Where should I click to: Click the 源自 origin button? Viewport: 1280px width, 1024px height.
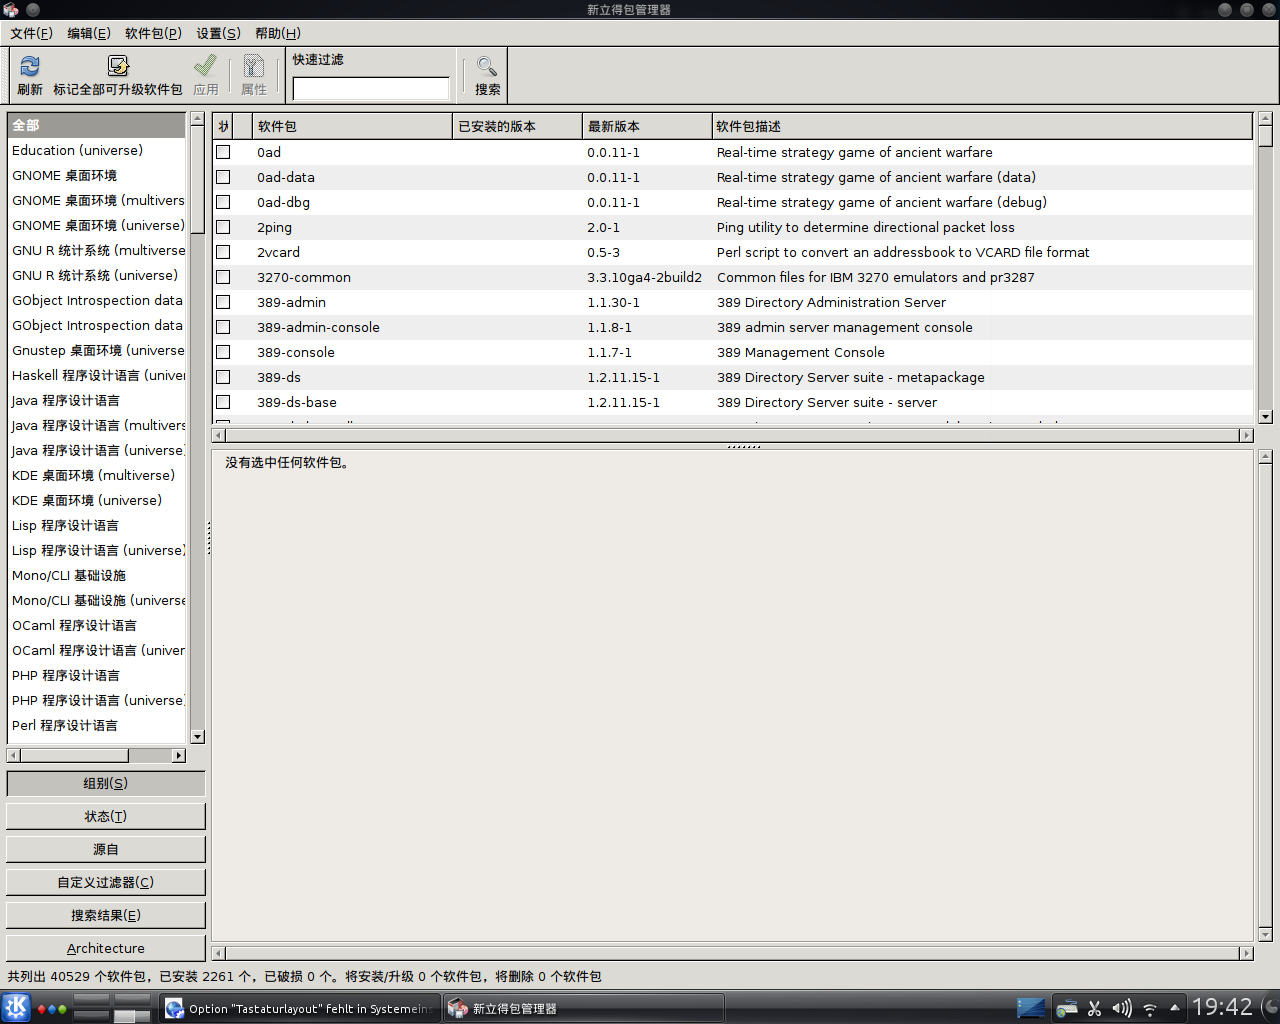(106, 849)
